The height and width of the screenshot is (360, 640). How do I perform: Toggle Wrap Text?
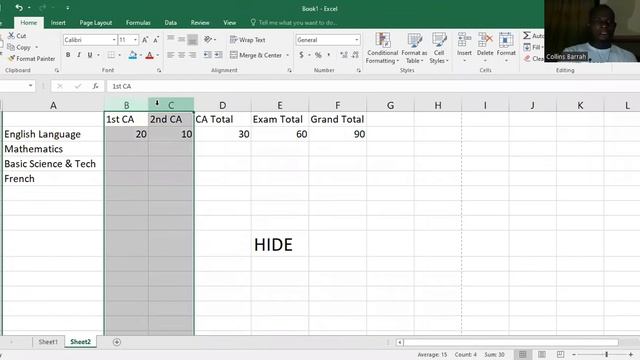coord(248,40)
